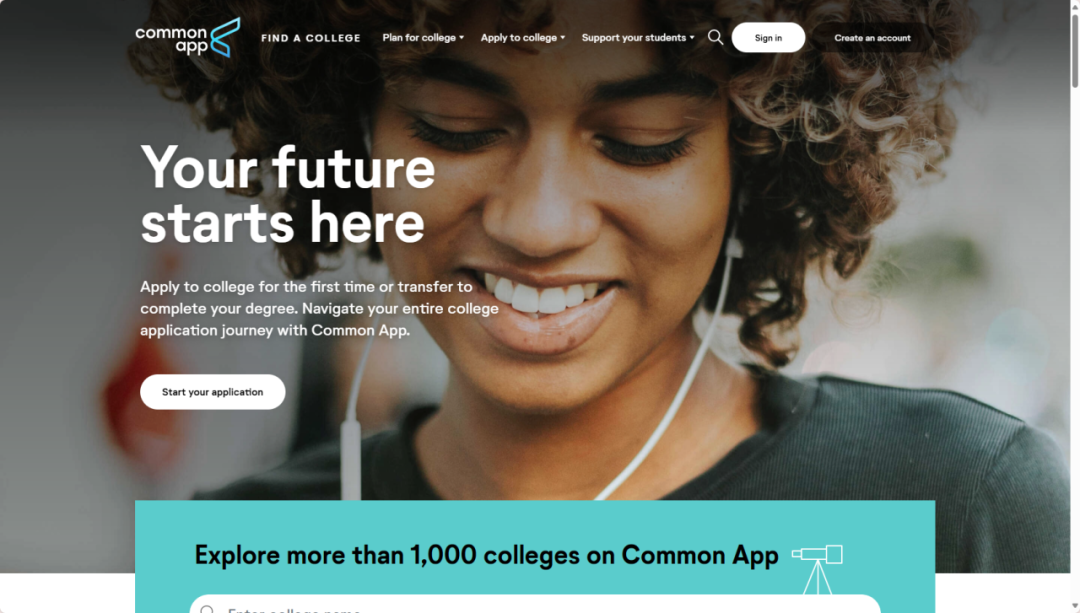Click the Common App logo
Screen dimensions: 1080x613
[187, 37]
